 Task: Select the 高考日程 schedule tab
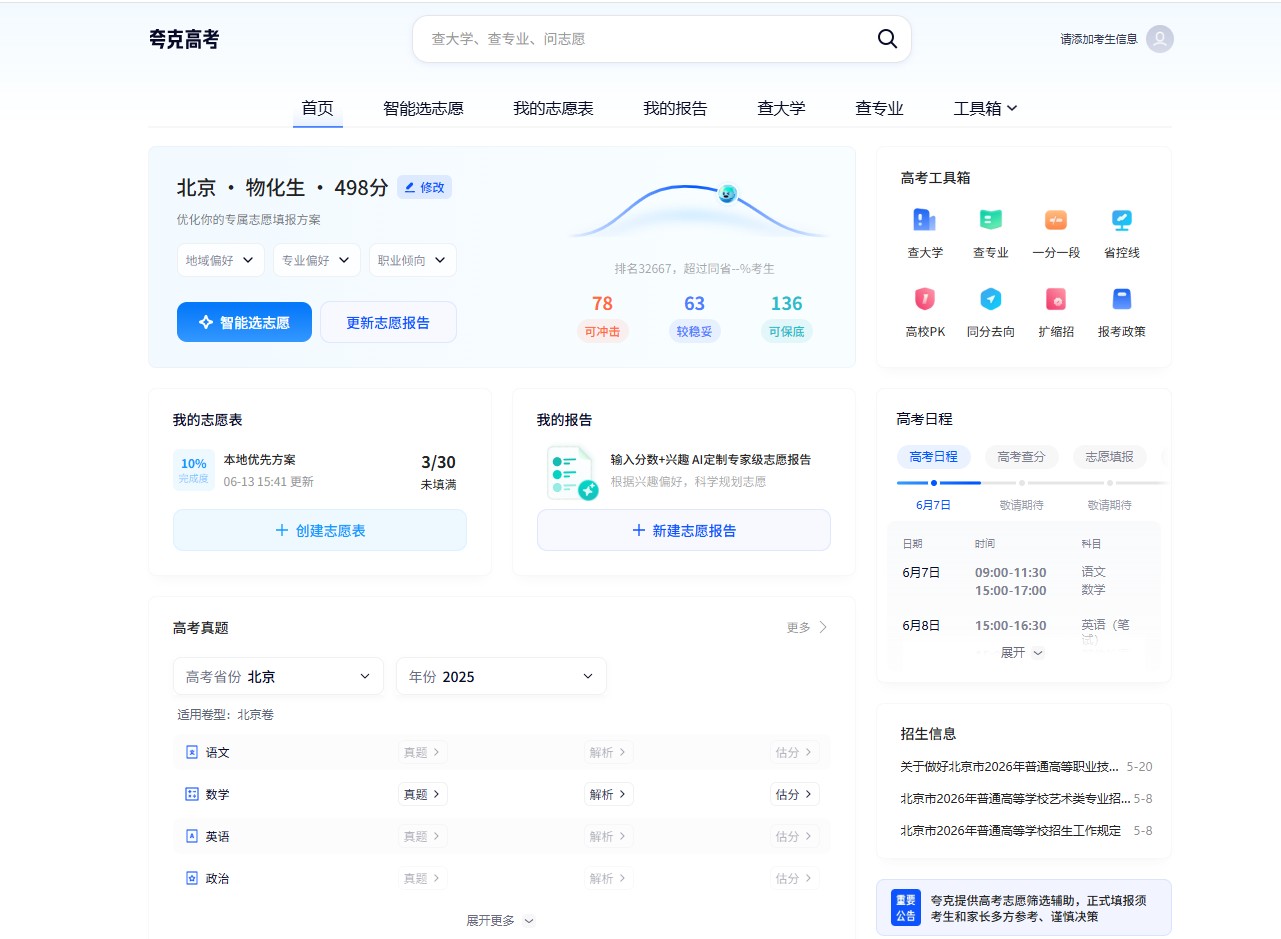point(933,456)
